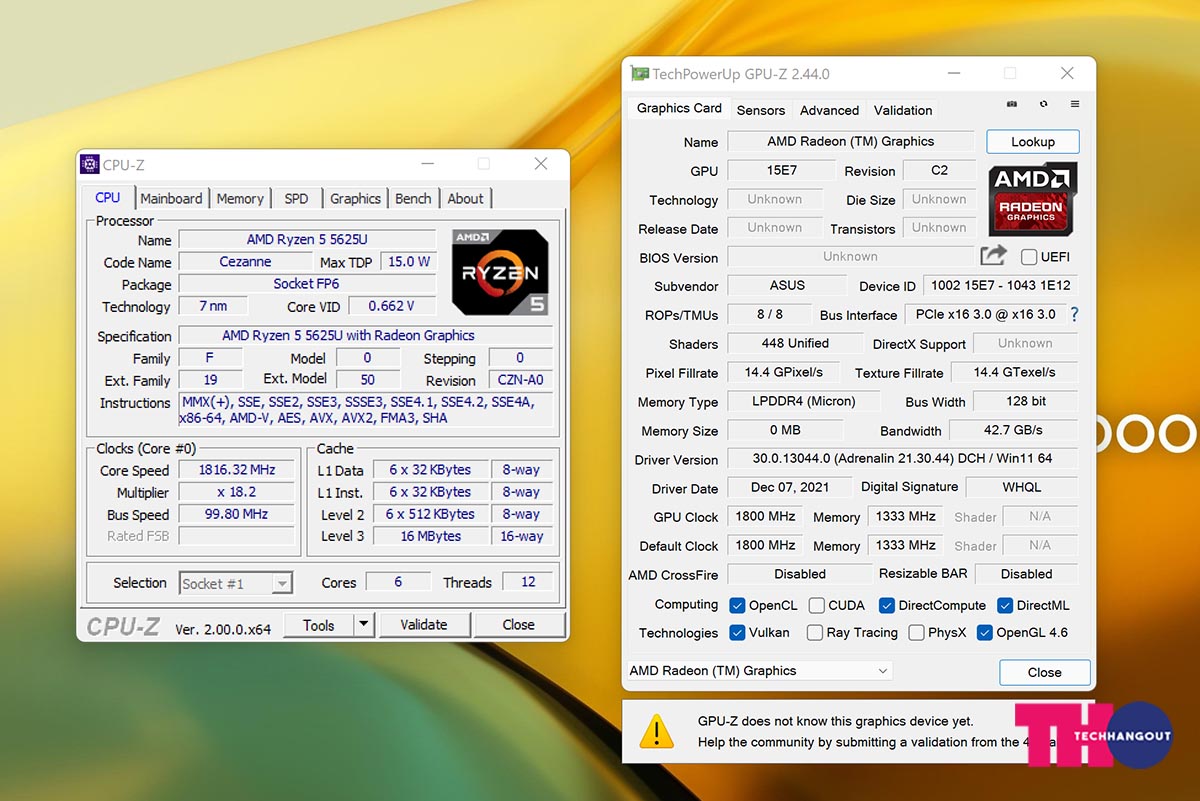Image resolution: width=1200 pixels, height=801 pixels.
Task: Click the Shaders value 448 Unified
Action: click(x=795, y=343)
